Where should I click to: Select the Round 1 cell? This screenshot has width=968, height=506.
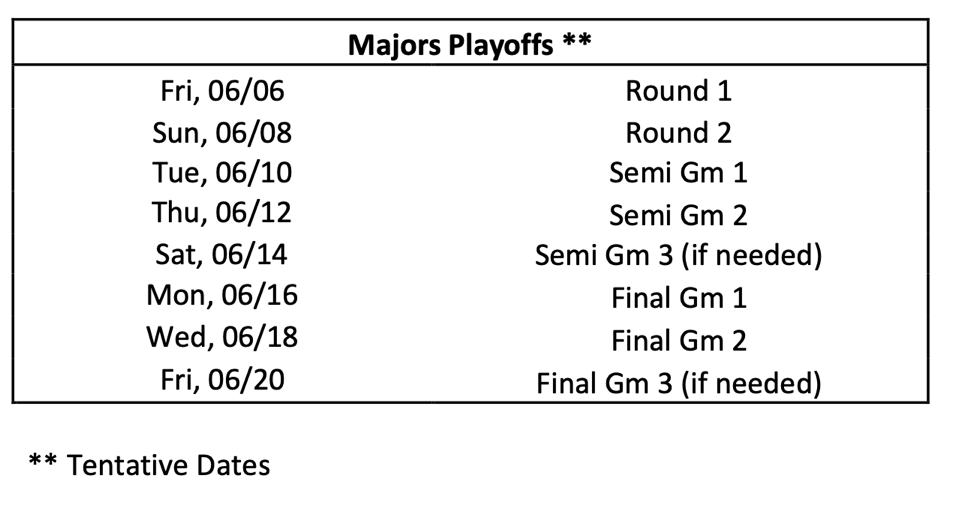(678, 91)
